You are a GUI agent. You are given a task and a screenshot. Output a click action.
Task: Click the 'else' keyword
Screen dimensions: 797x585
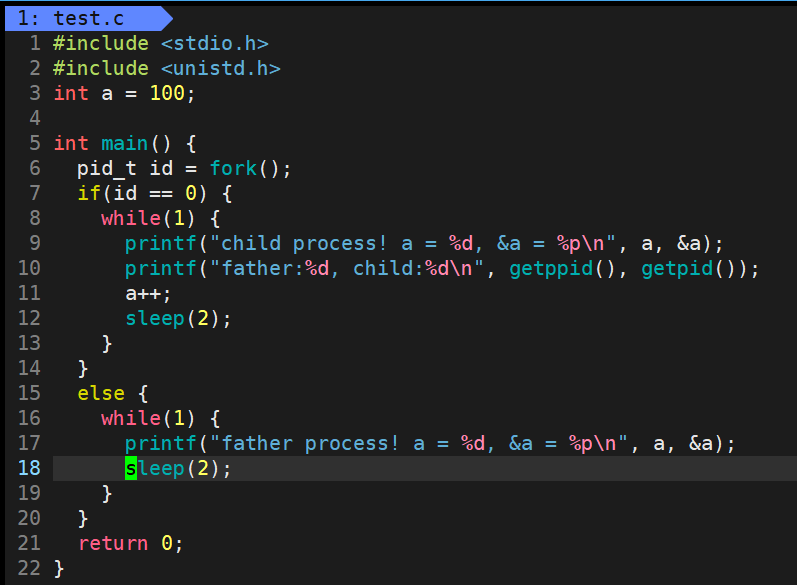point(101,393)
